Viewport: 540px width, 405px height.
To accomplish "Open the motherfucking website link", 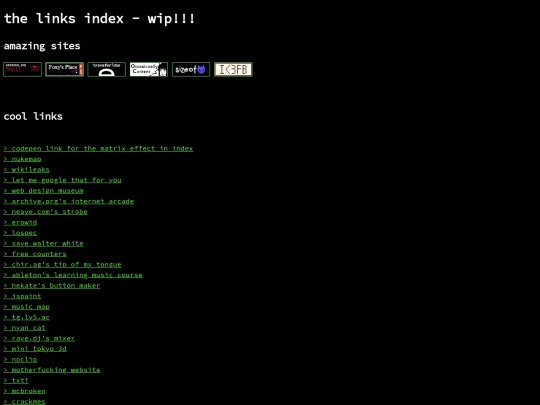I will tap(52, 370).
